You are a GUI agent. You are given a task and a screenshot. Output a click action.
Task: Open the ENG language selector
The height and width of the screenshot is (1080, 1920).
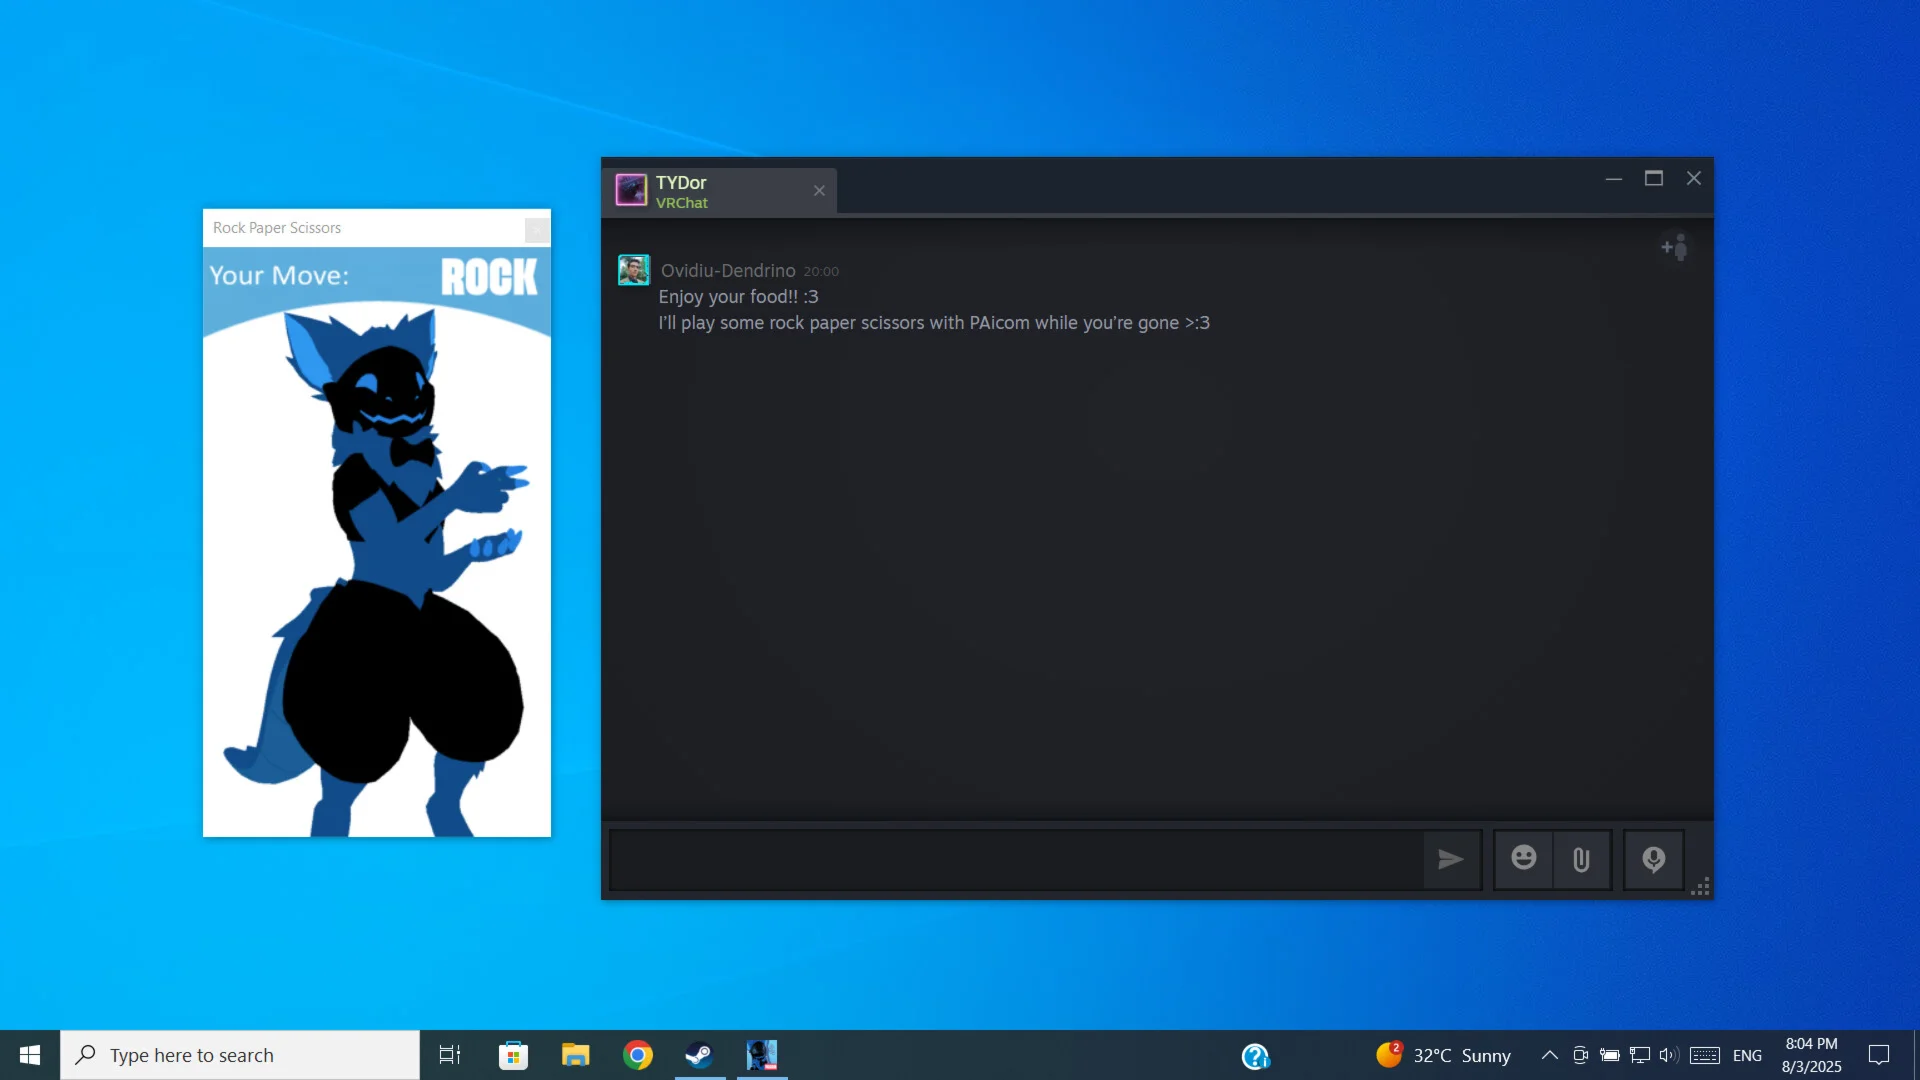pos(1747,1055)
